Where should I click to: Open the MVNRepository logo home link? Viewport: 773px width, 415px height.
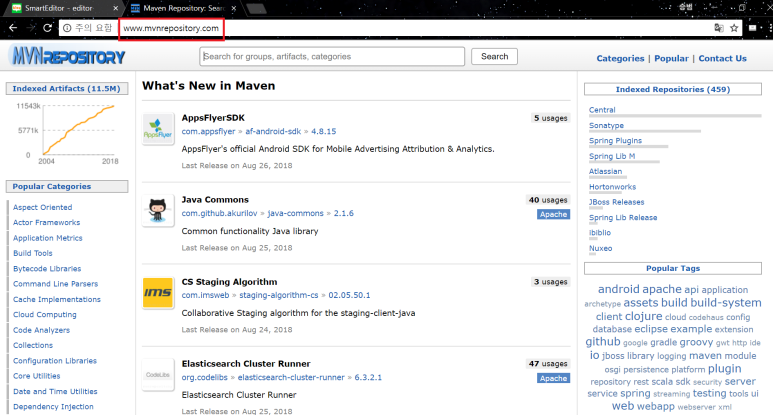pyautogui.click(x=69, y=57)
